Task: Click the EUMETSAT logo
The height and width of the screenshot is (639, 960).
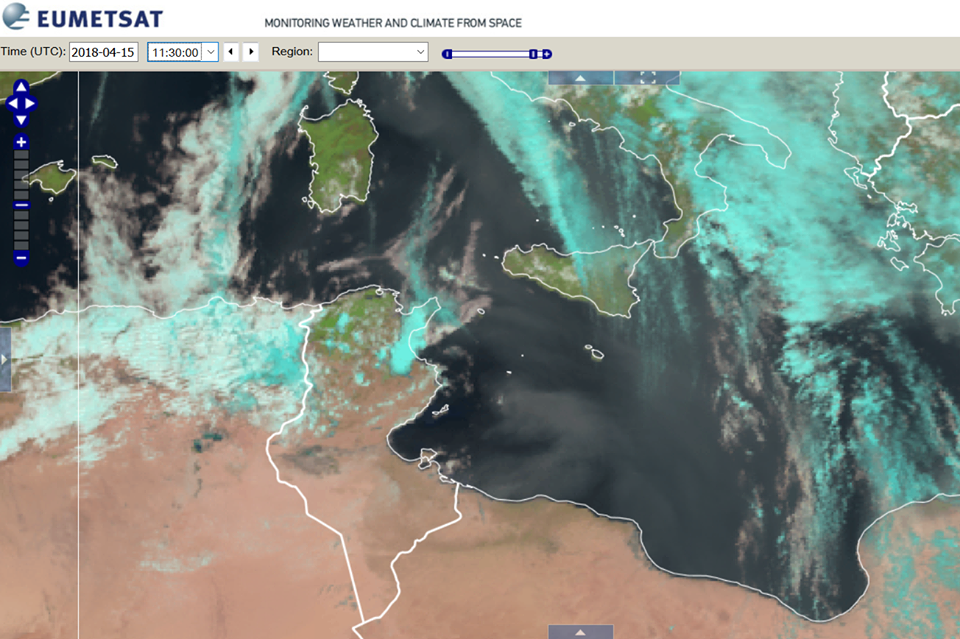Action: click(x=83, y=18)
